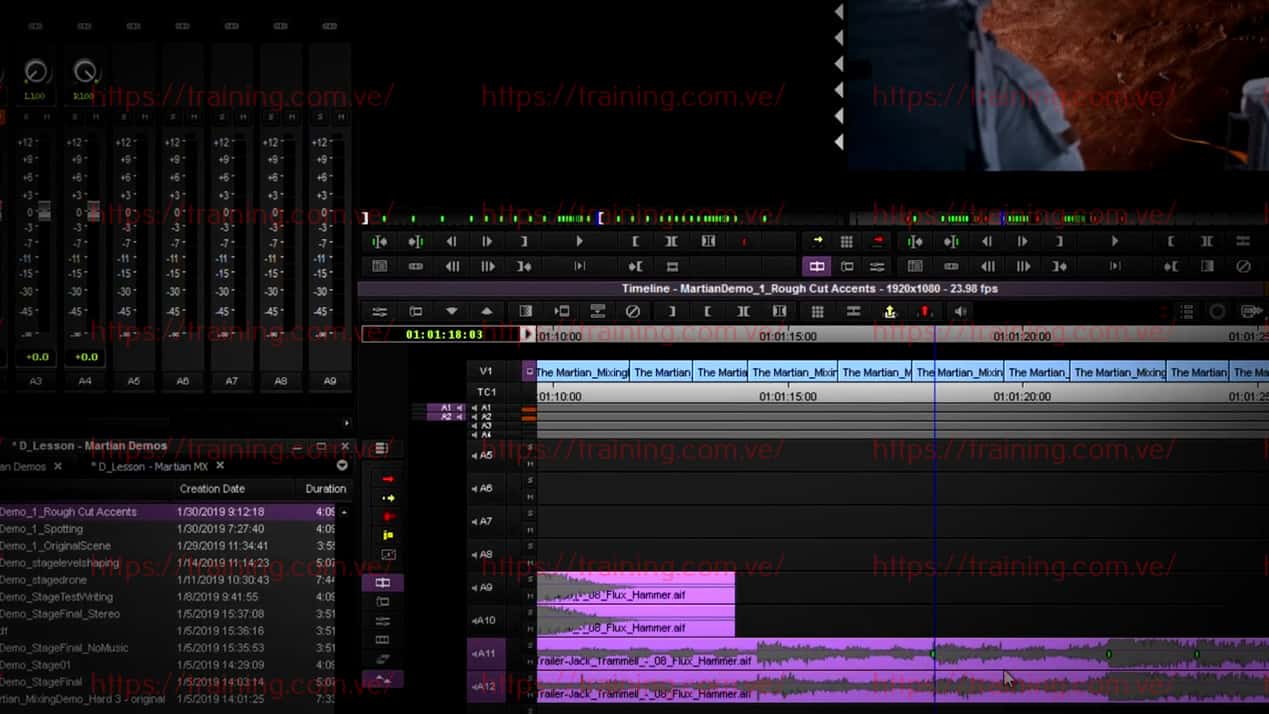
Task: Switch to the D_Lesson - Martian MX tab
Action: pos(150,466)
